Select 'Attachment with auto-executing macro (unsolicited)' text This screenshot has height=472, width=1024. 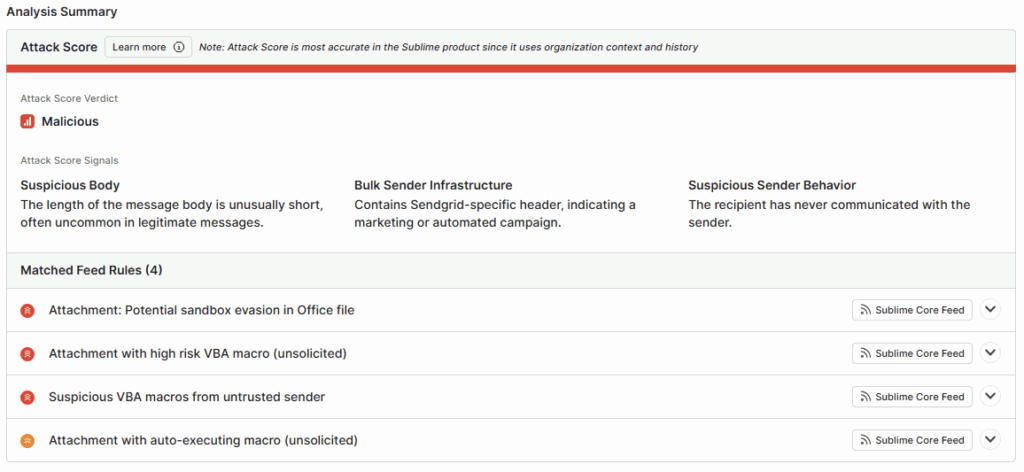(202, 441)
